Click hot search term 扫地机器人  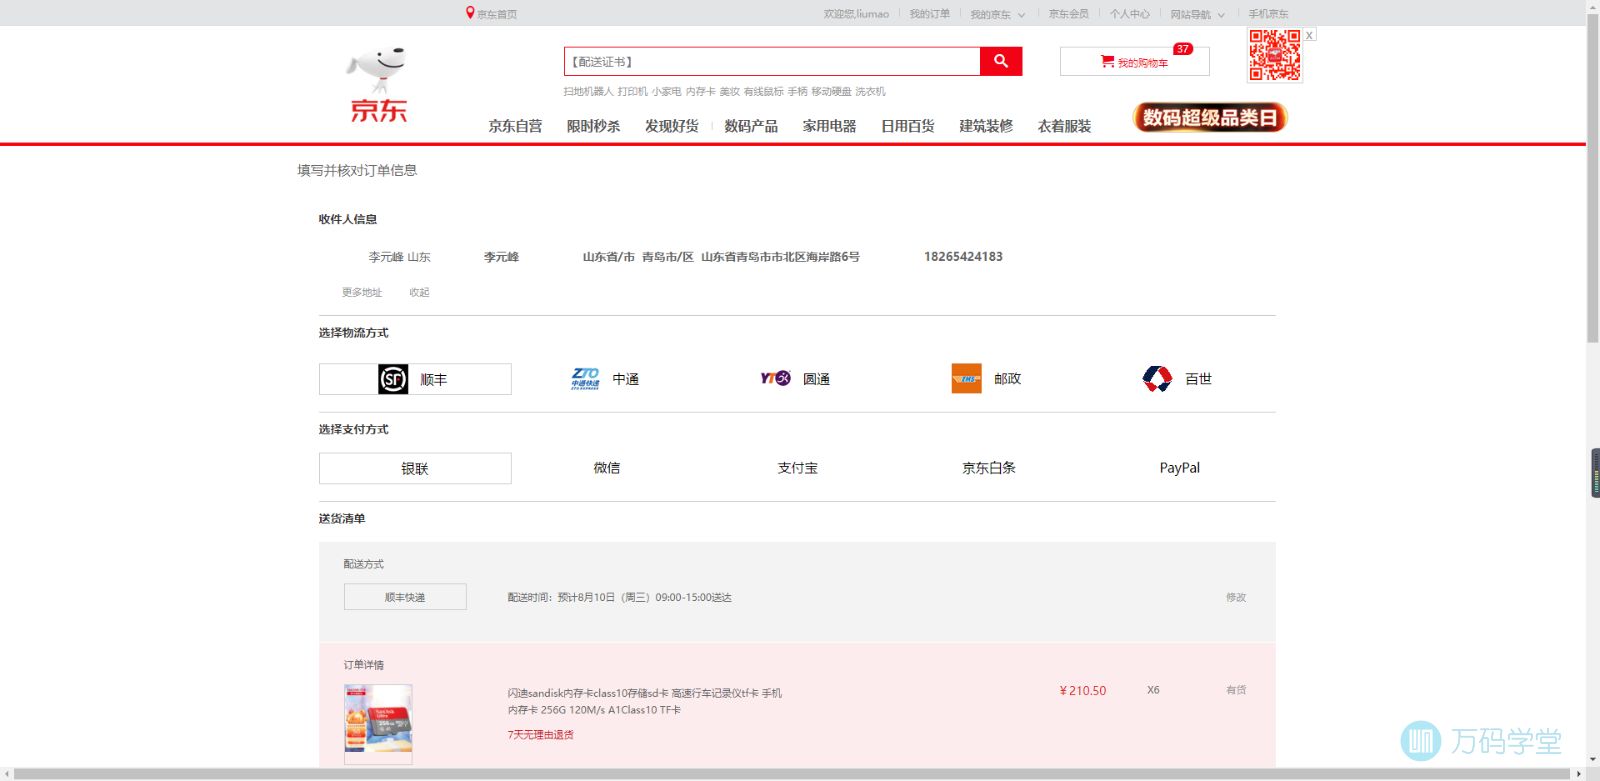click(588, 91)
